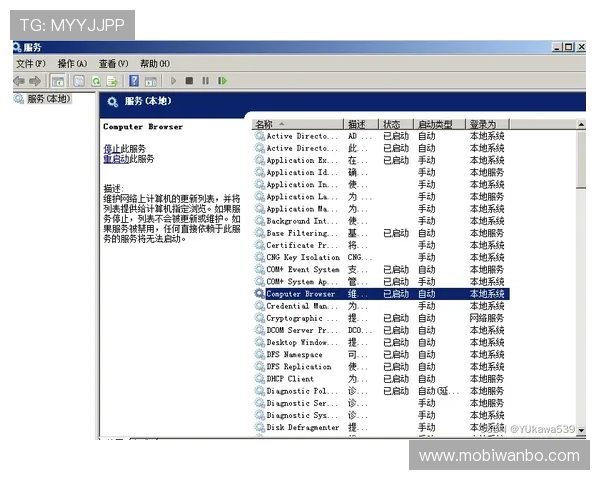Sort by the 名称 column header
Viewport: 600px width, 480px height.
coord(298,124)
